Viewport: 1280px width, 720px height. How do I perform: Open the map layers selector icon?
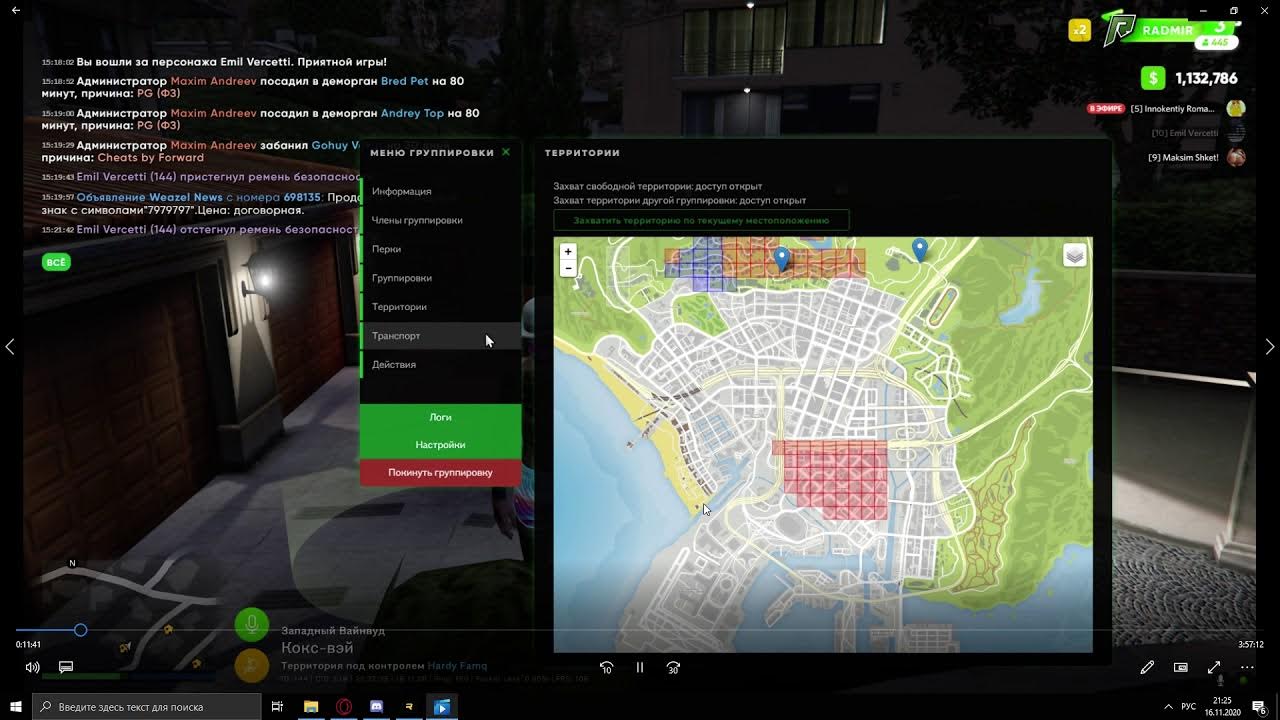1074,256
